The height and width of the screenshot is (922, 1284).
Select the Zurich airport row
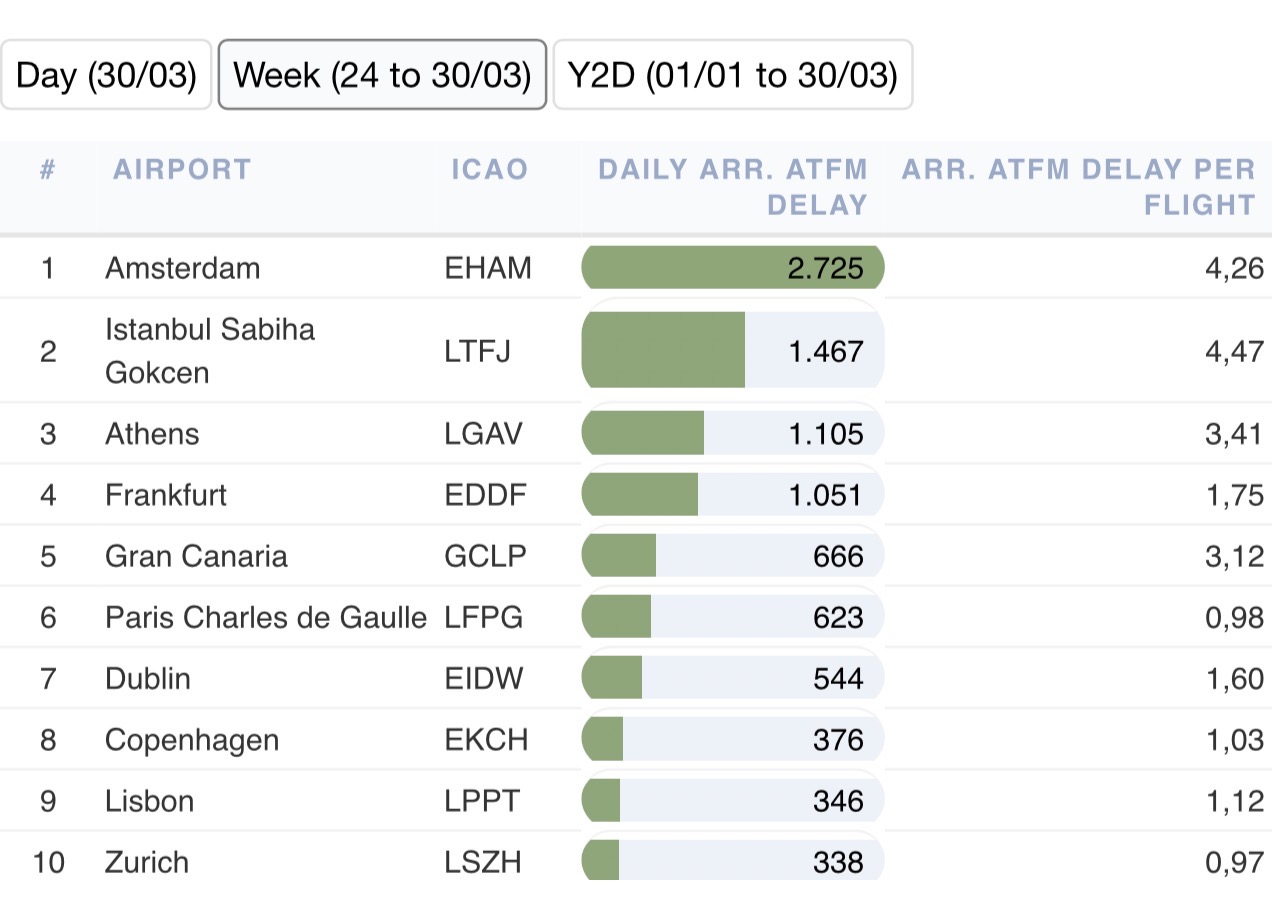(147, 862)
